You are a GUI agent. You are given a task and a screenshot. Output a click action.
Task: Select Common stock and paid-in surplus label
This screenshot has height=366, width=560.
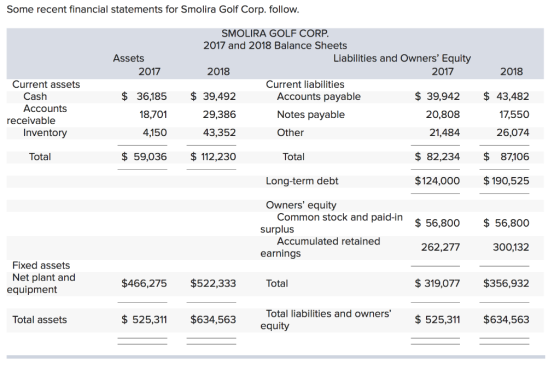coord(331,223)
